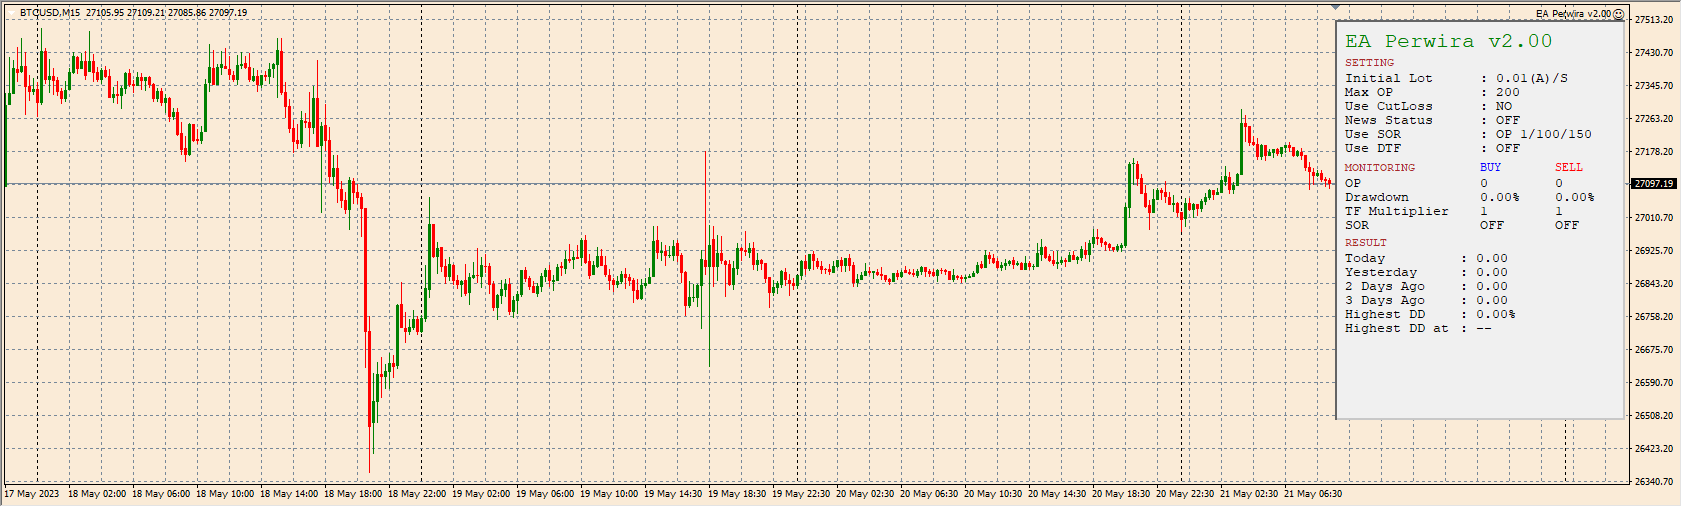Image resolution: width=1682 pixels, height=507 pixels.
Task: Click the Highest DD at row label
Action: [x=1396, y=328]
